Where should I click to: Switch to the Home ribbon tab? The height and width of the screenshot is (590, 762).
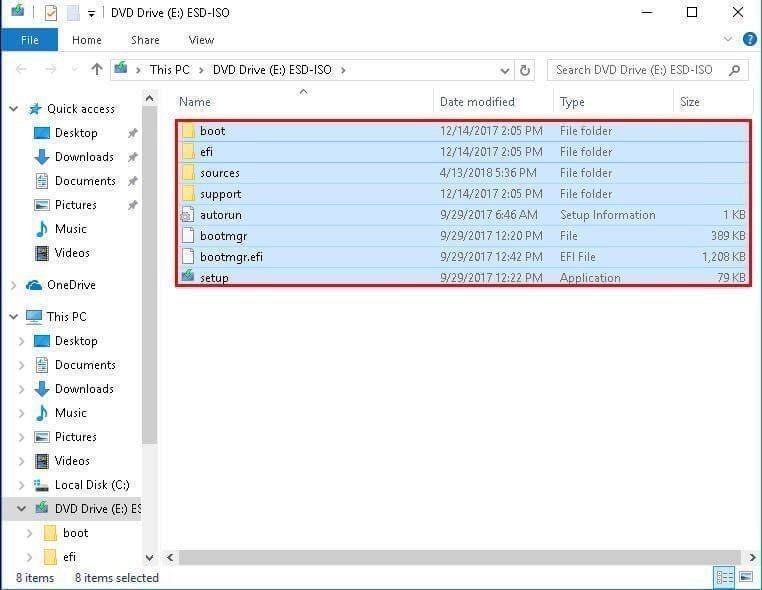coord(87,40)
